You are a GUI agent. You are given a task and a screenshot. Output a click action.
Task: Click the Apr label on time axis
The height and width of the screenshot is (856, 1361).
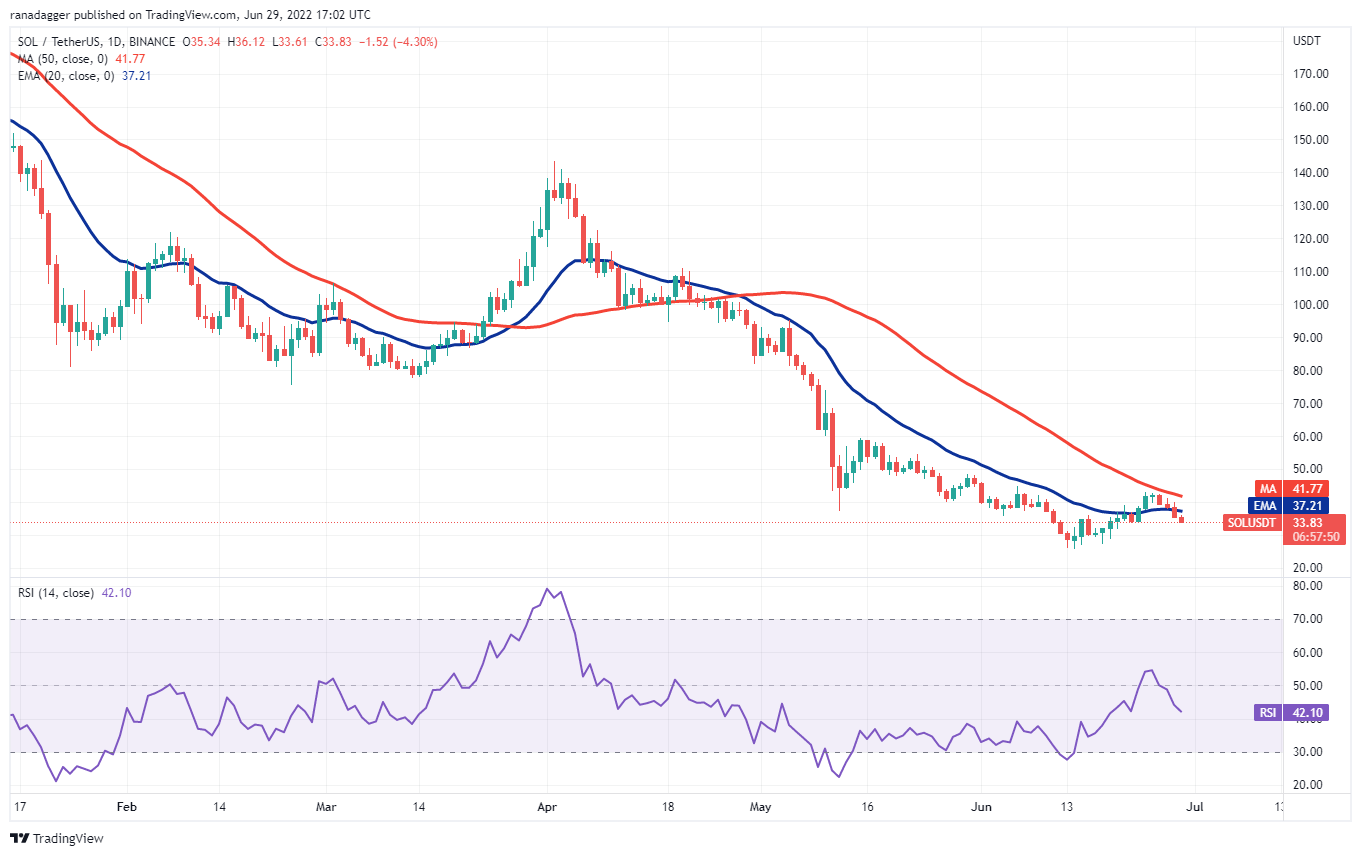tap(546, 804)
